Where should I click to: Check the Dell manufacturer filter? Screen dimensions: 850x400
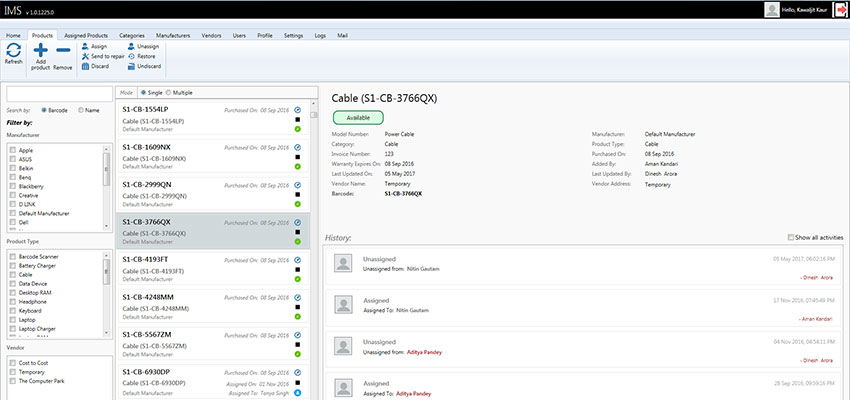point(12,223)
